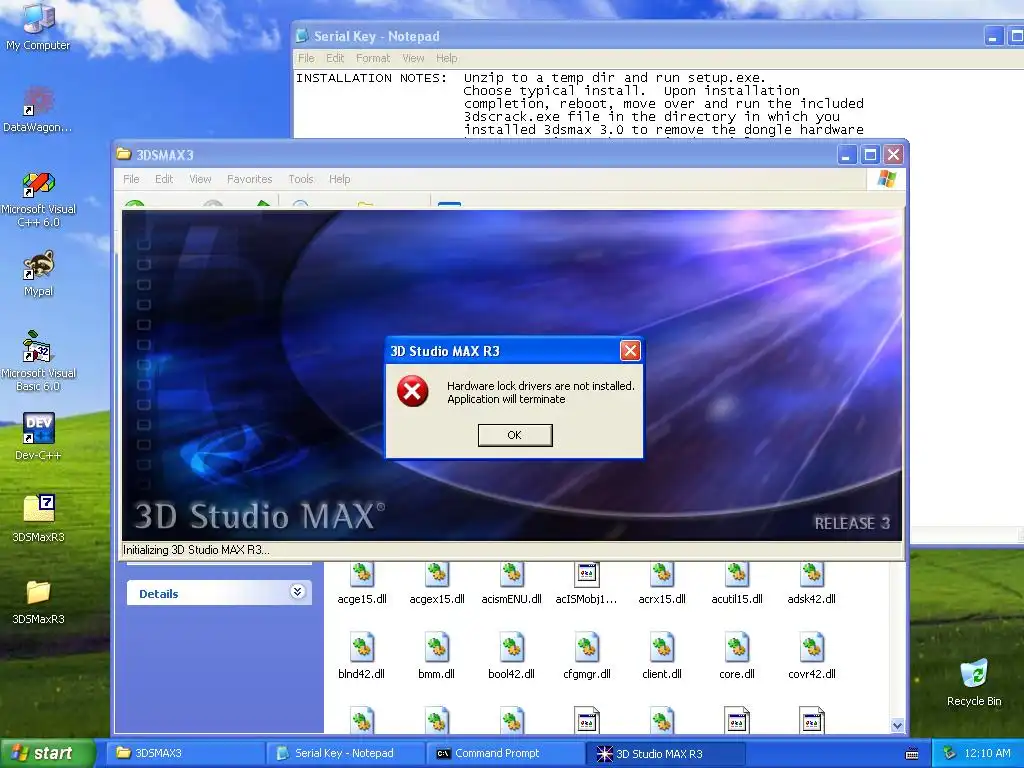Image resolution: width=1024 pixels, height=768 pixels.
Task: Click the Start button
Action: 48,753
